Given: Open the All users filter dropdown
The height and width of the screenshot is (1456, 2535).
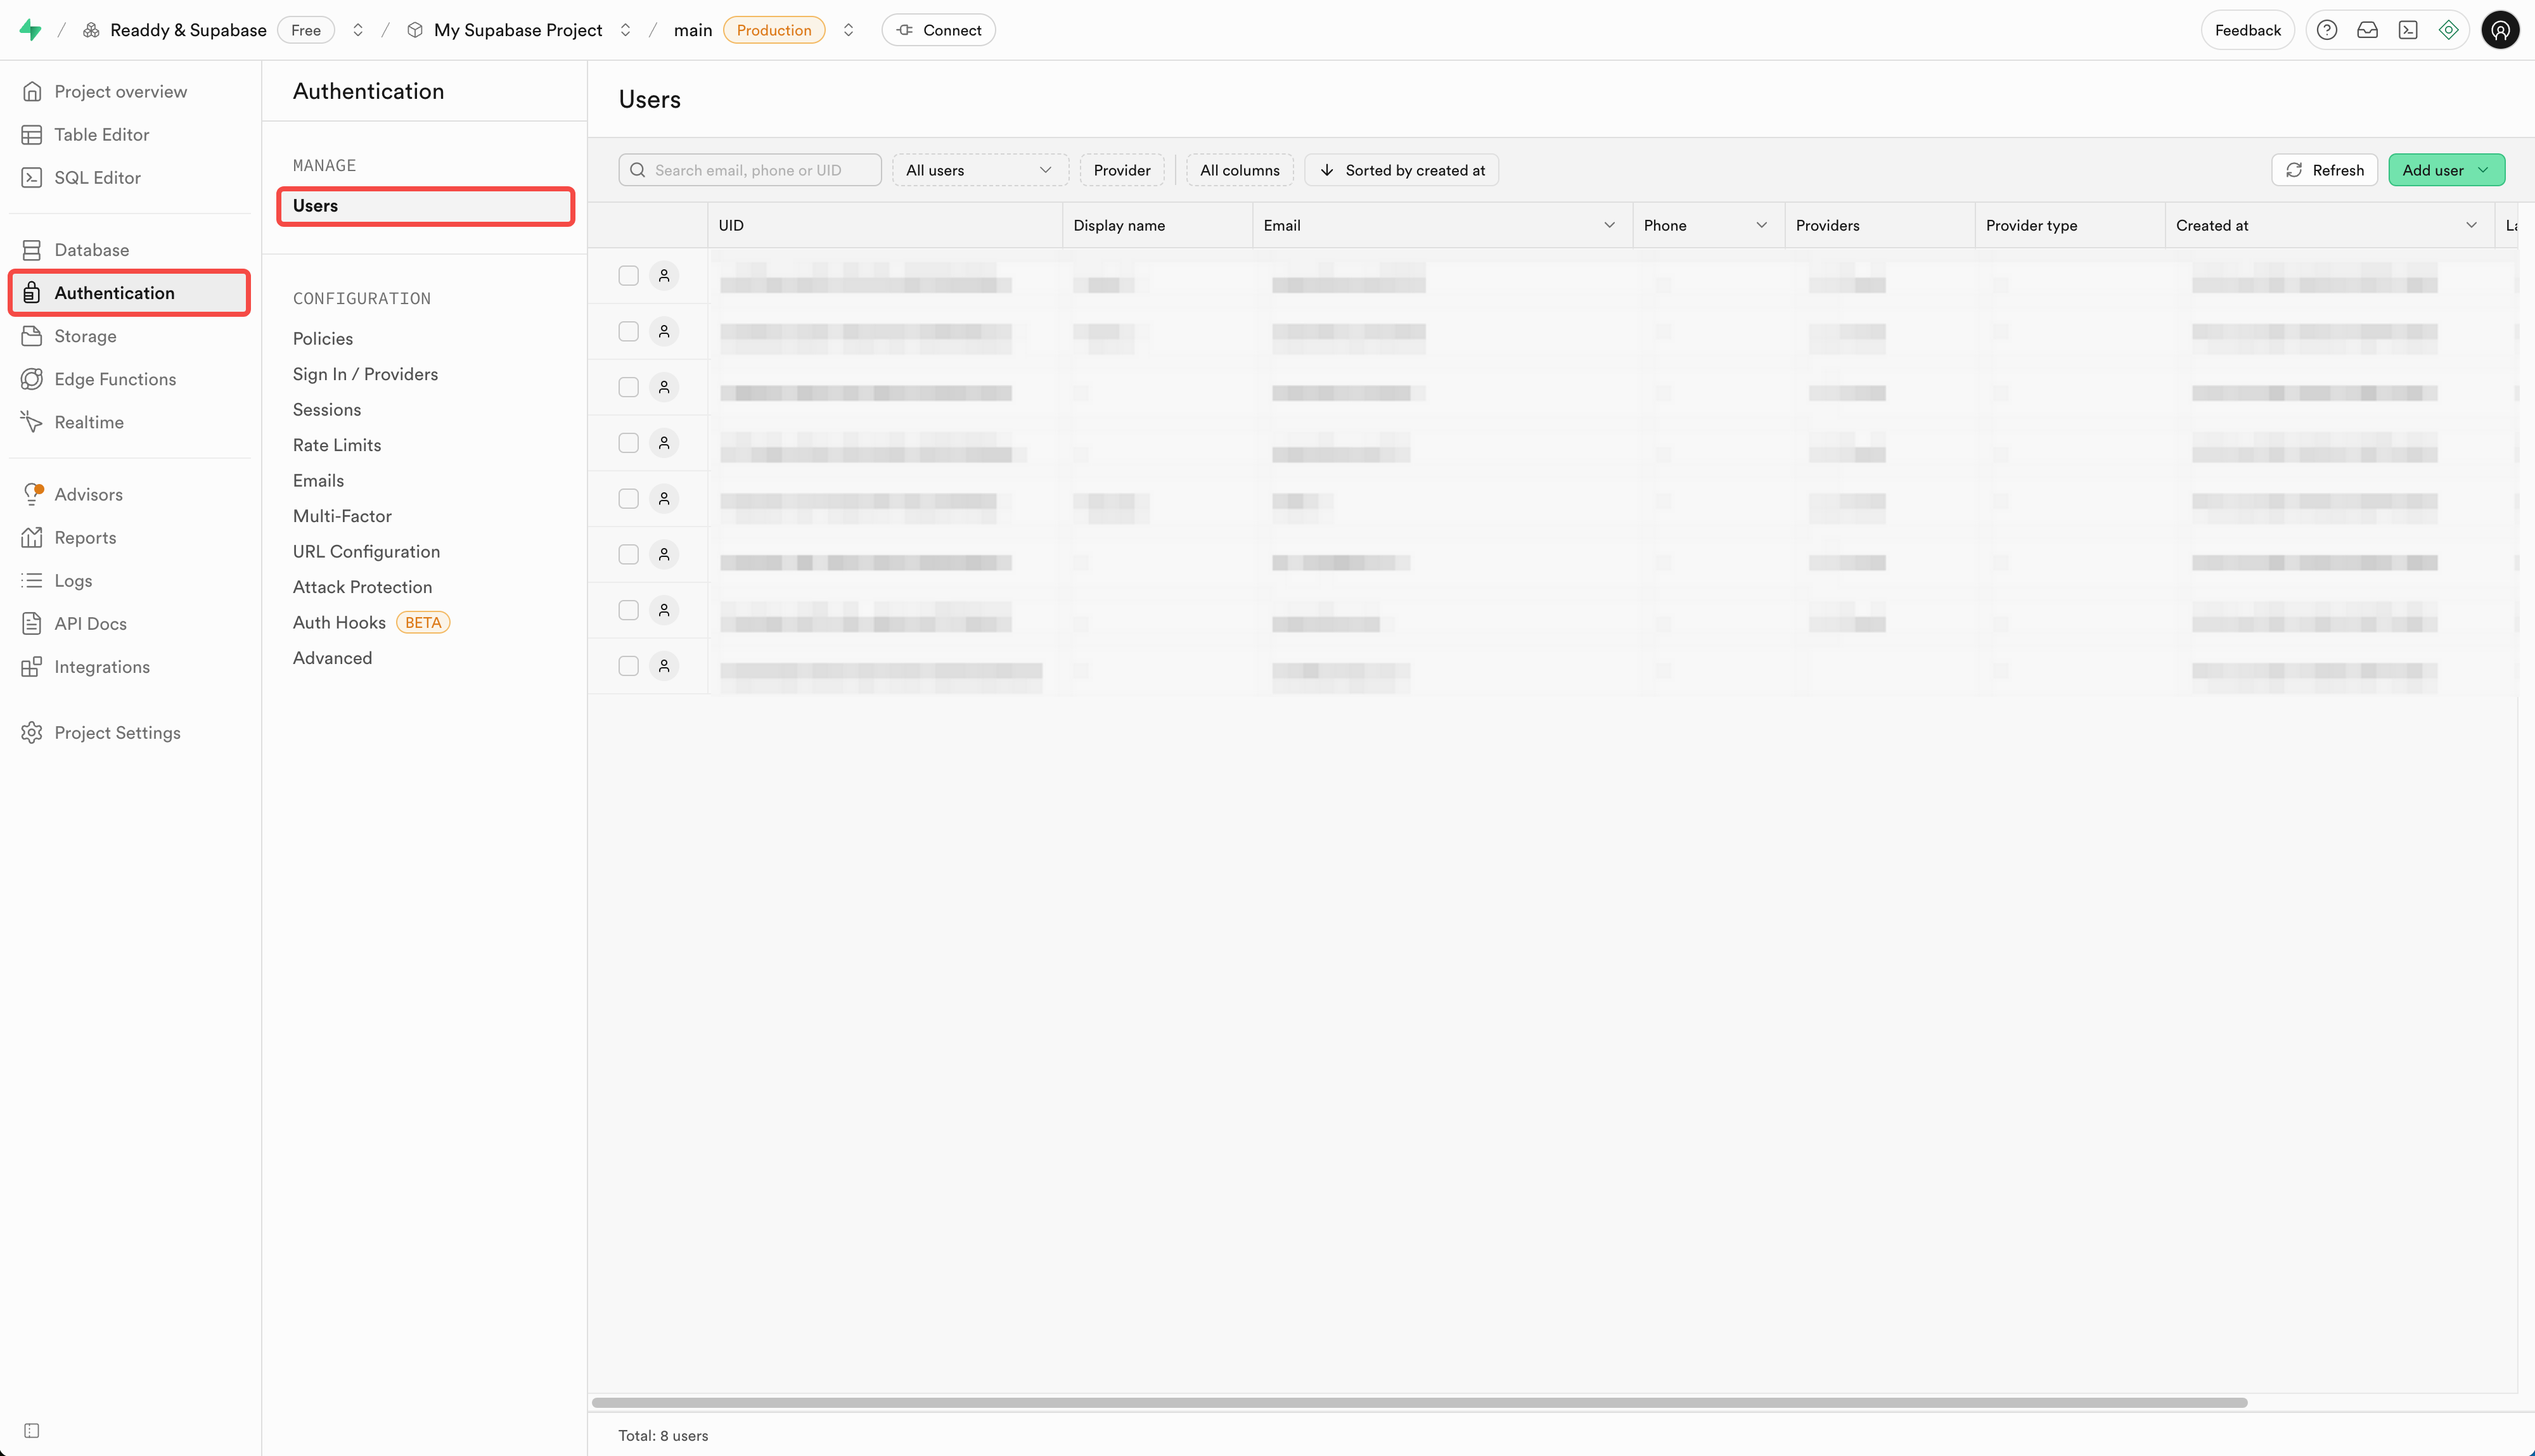Looking at the screenshot, I should tap(979, 170).
